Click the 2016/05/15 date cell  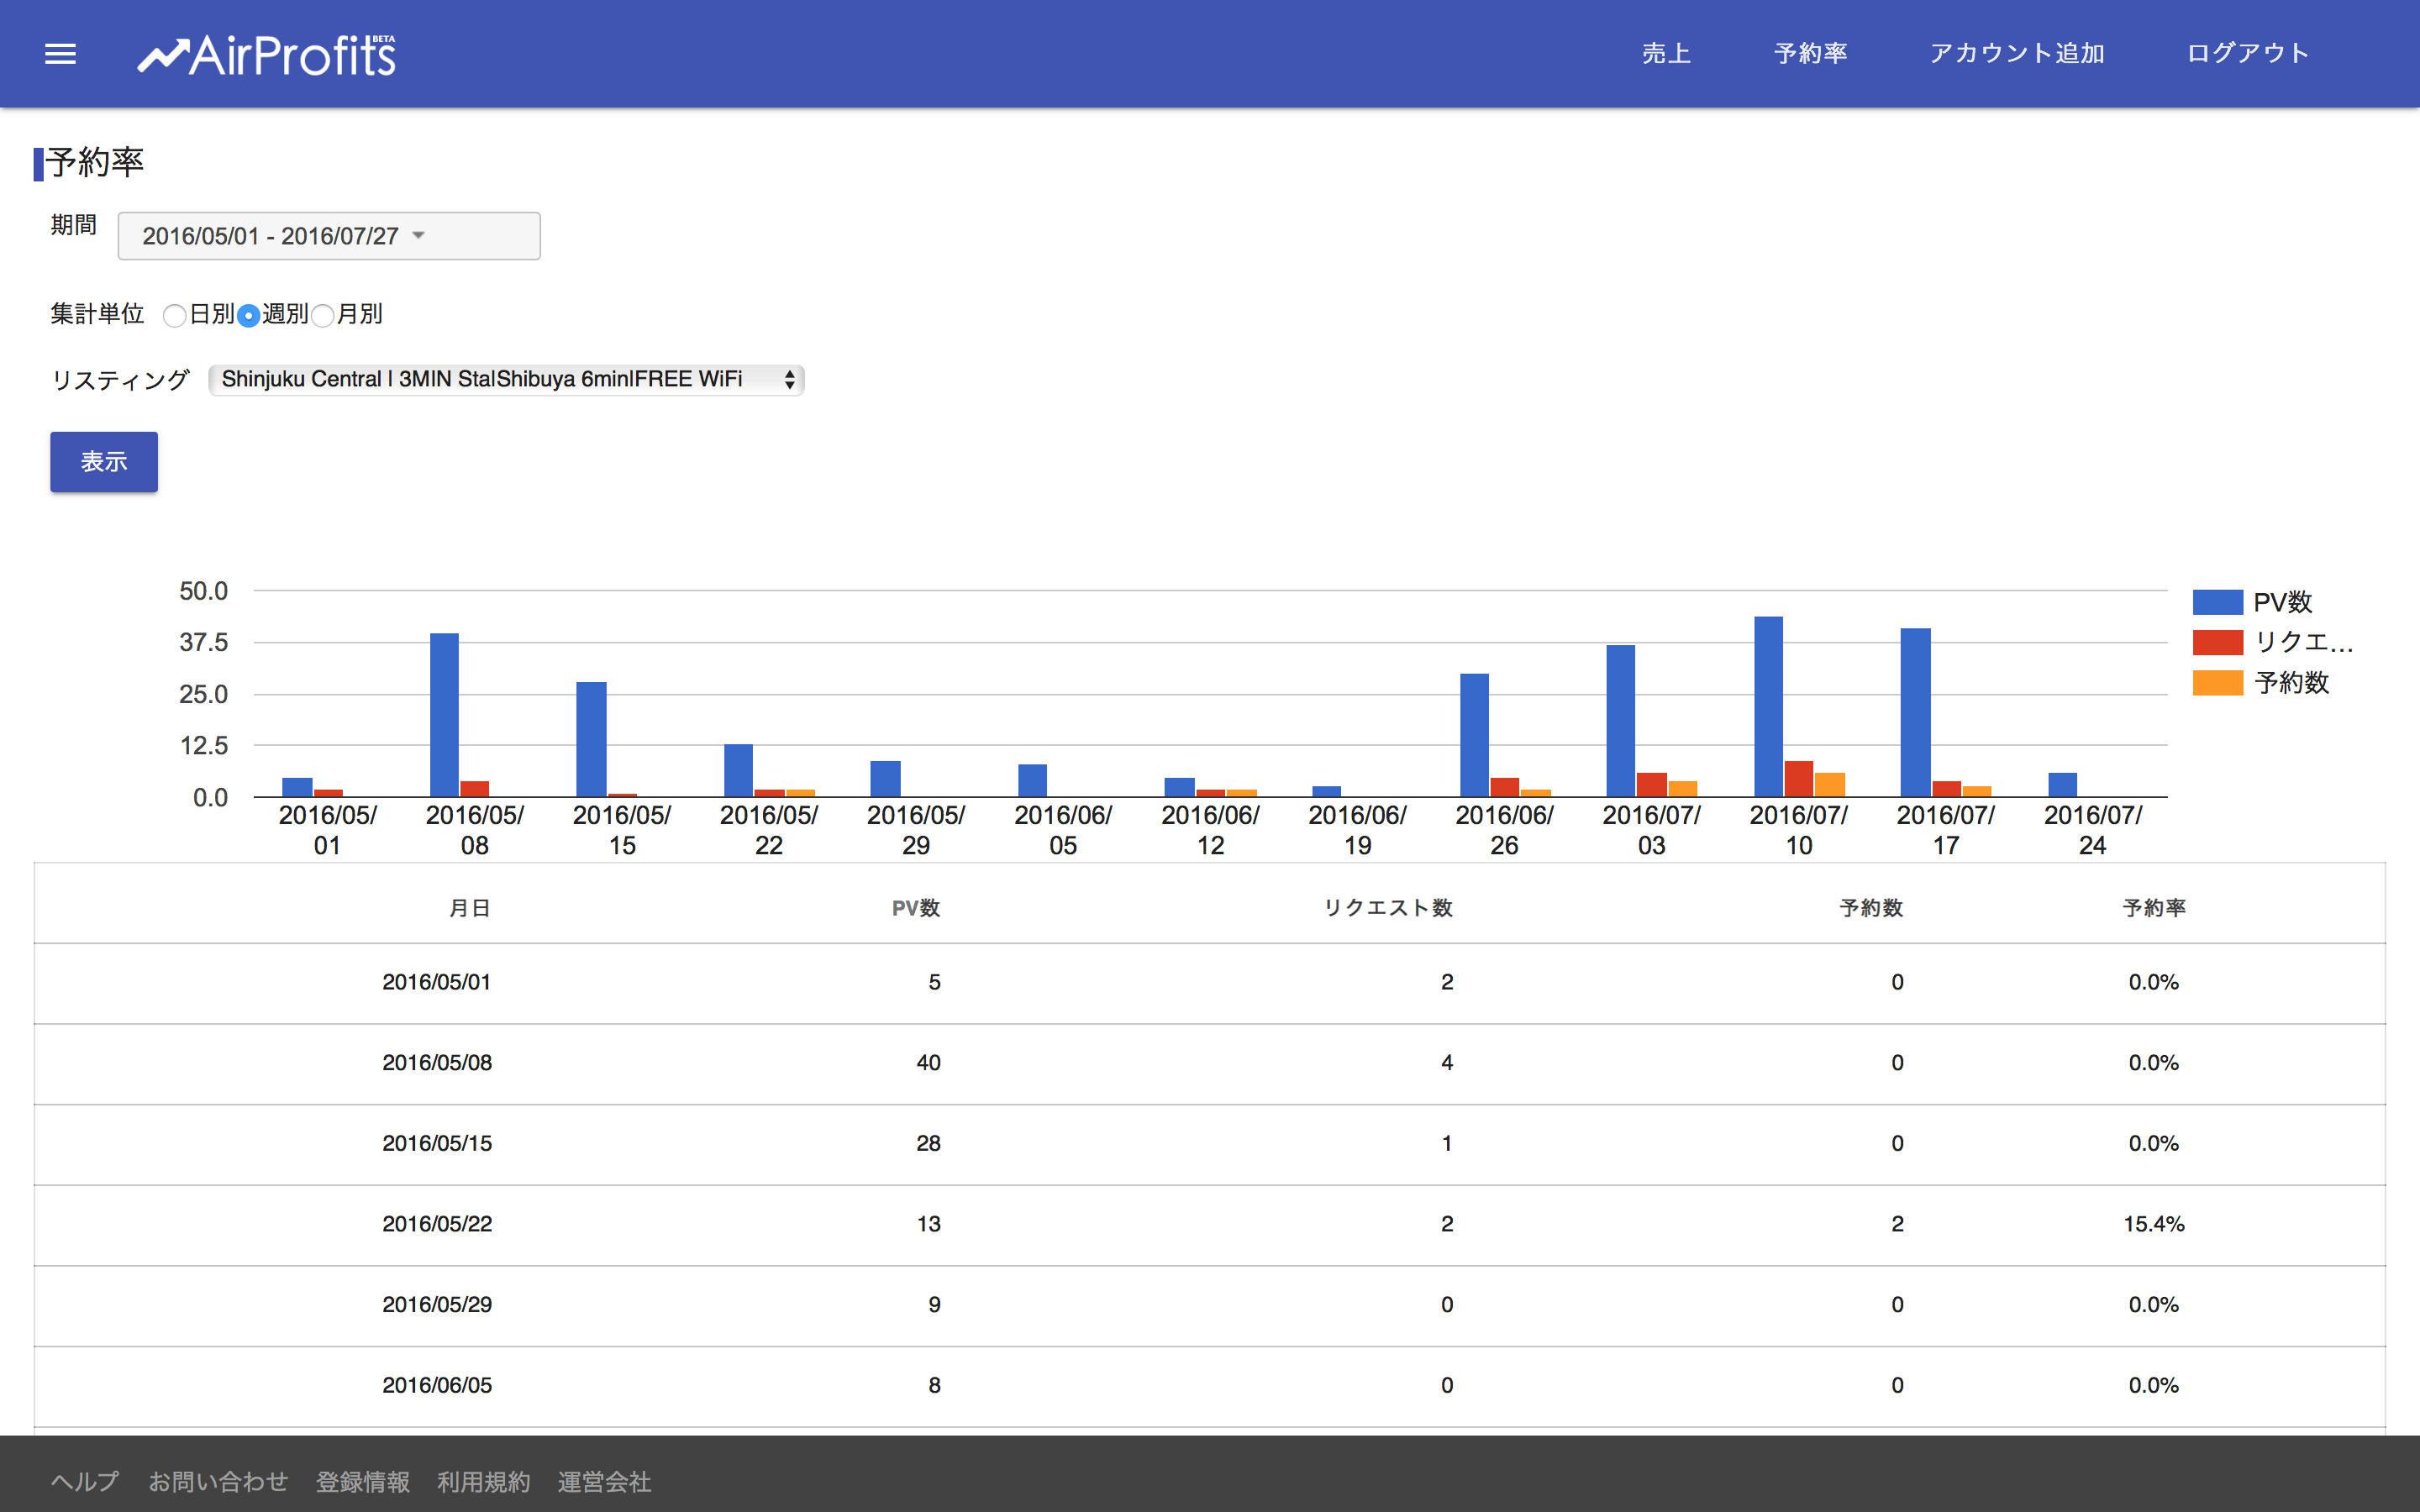[437, 1143]
